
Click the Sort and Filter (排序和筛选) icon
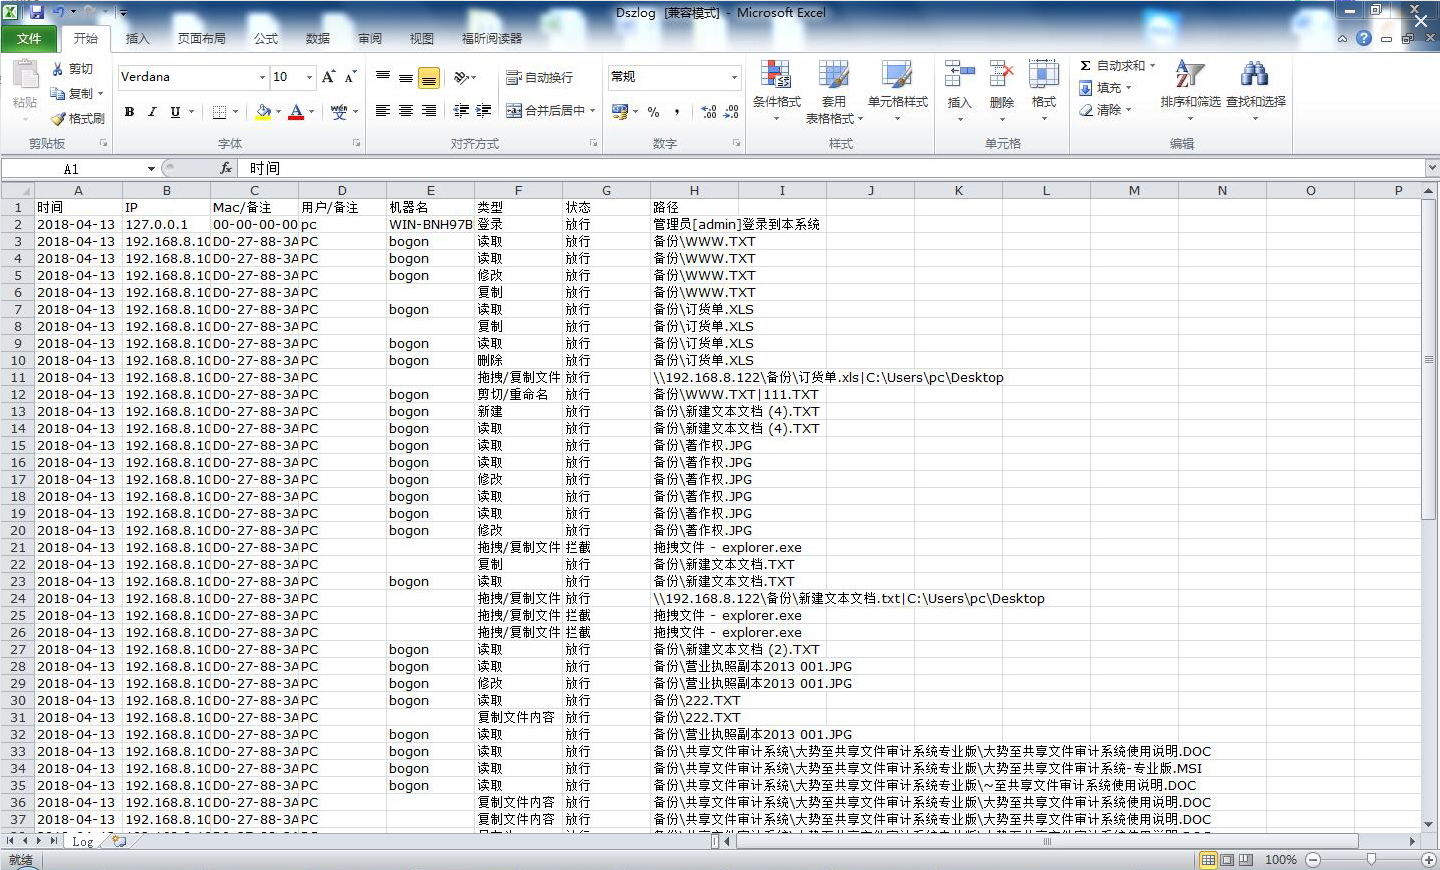(1189, 76)
